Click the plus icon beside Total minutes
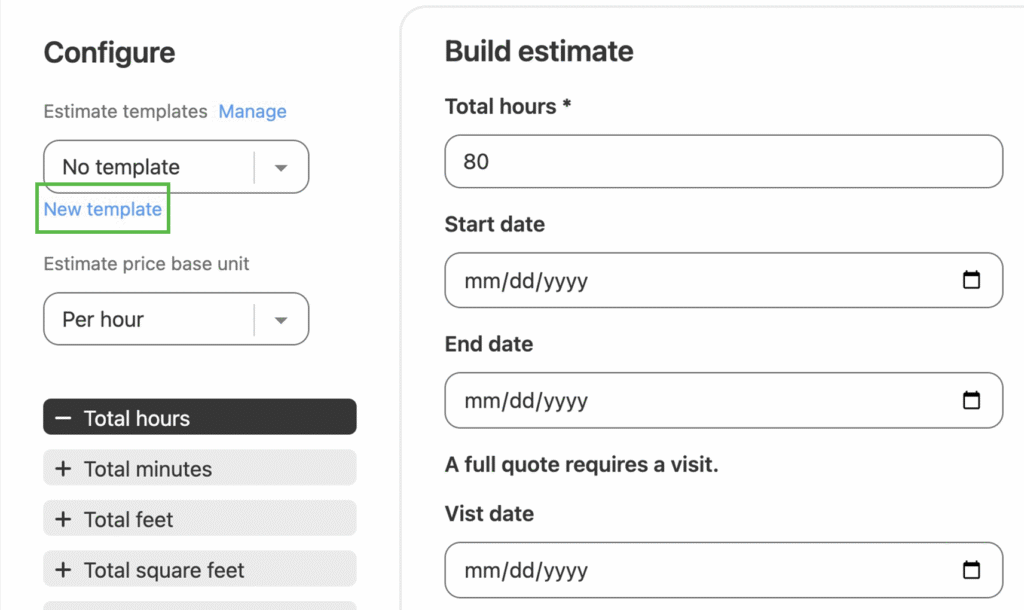This screenshot has width=1024, height=610. click(63, 469)
